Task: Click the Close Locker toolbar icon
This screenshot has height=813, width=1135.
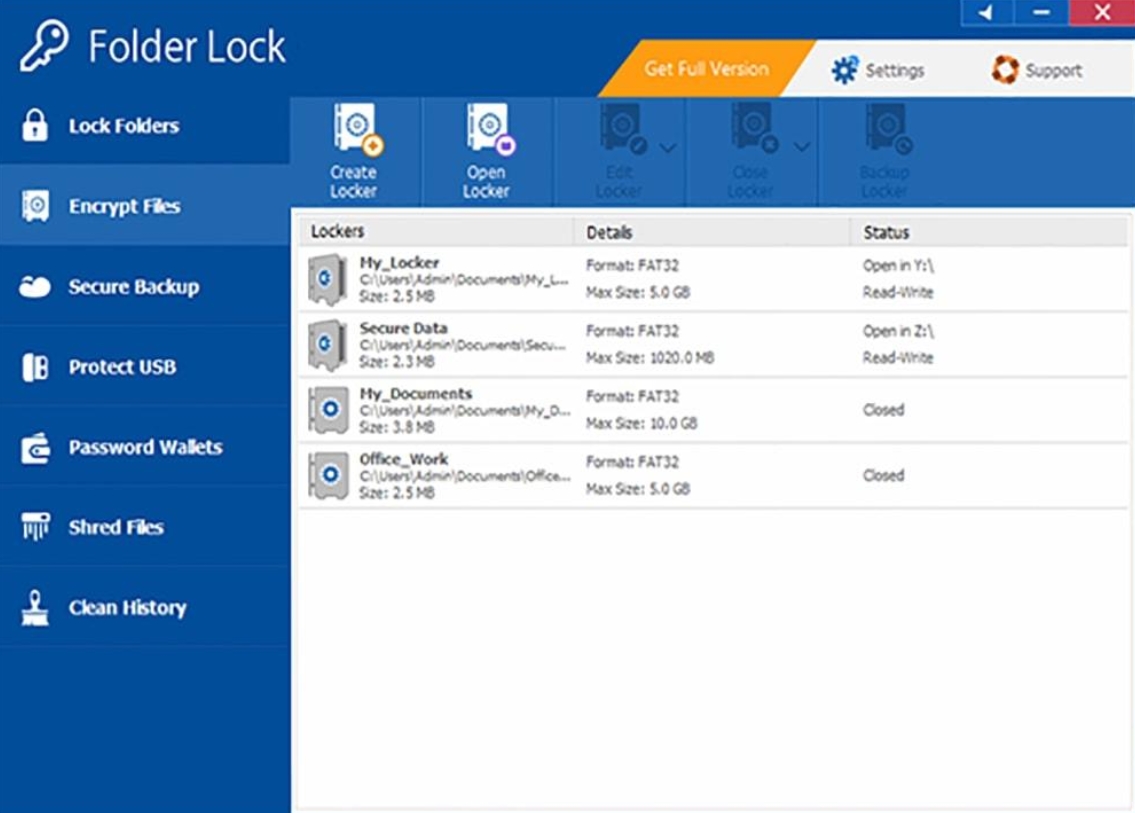Action: [755, 130]
